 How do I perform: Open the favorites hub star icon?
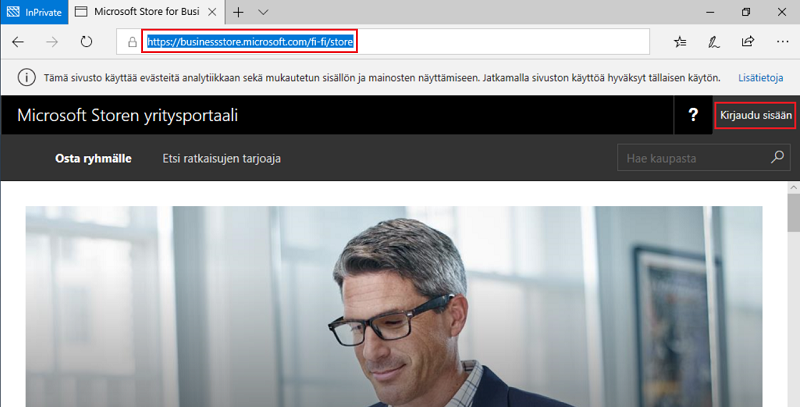[680, 42]
